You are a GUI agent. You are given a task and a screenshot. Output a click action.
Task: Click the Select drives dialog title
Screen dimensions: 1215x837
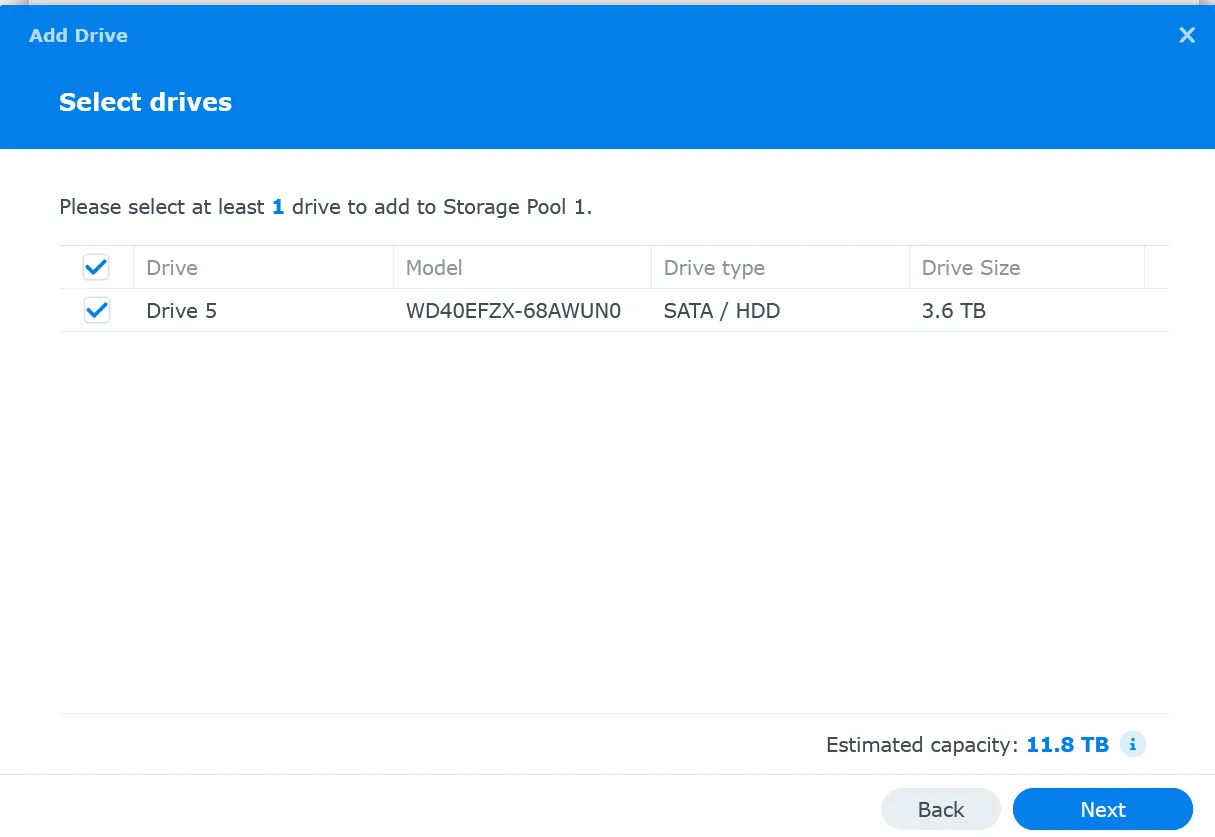click(x=145, y=101)
